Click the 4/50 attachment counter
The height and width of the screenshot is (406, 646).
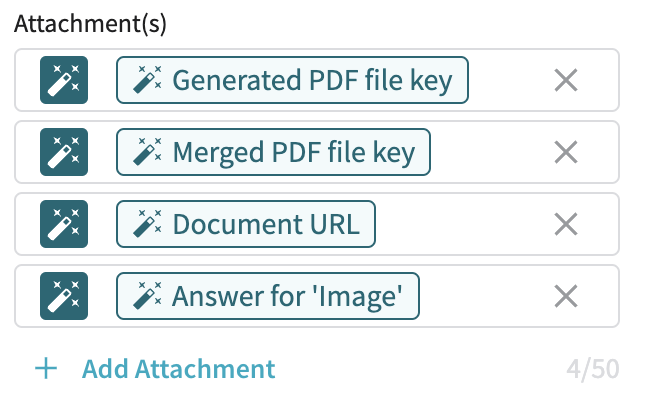592,369
